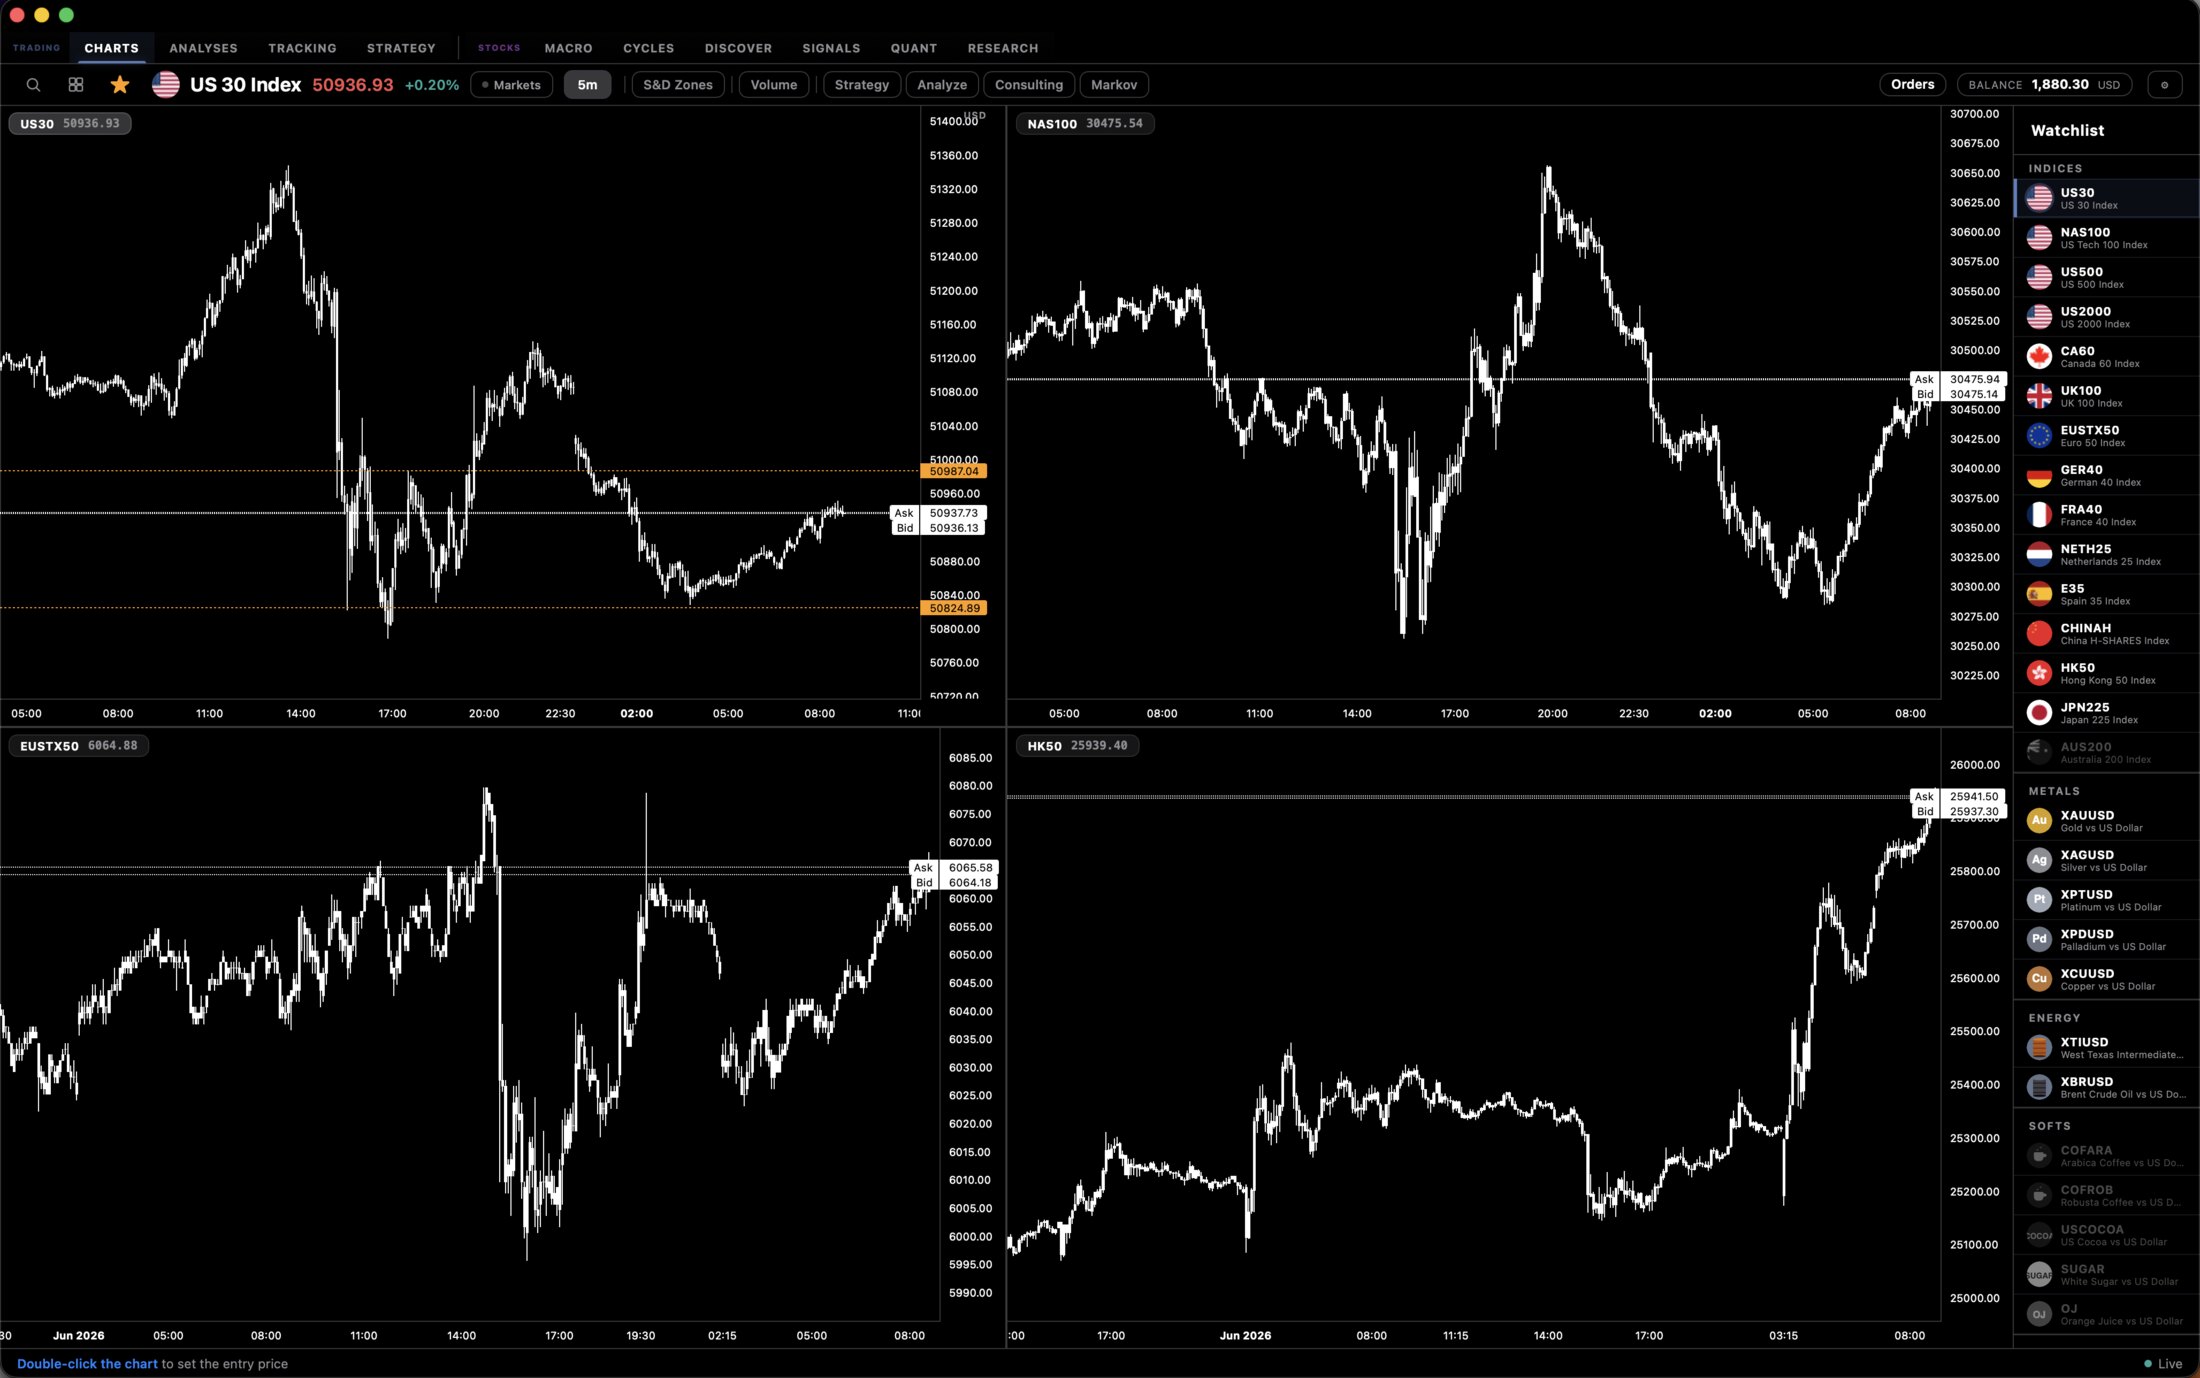The image size is (2200, 1378).
Task: Open the STRATEGY tab
Action: 401,48
